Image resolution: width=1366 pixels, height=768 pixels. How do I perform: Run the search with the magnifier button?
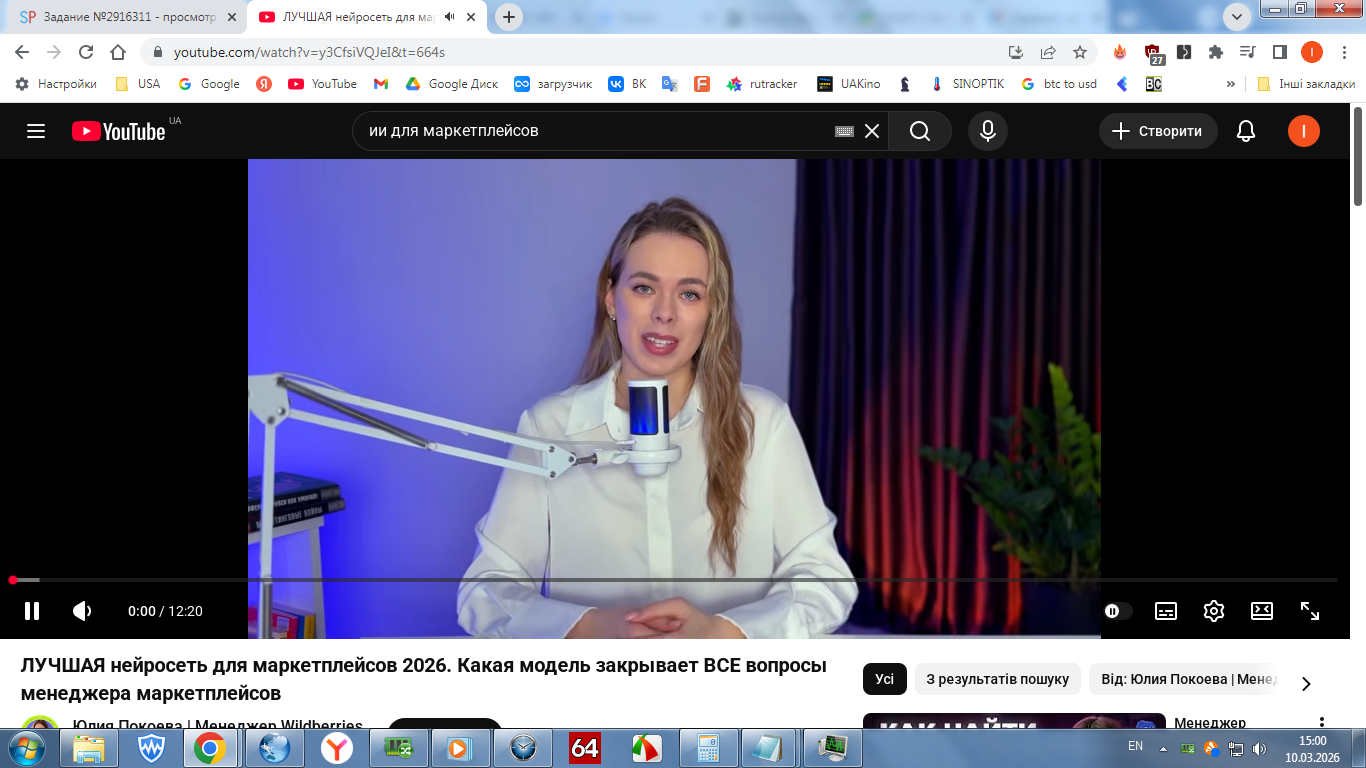[x=920, y=131]
